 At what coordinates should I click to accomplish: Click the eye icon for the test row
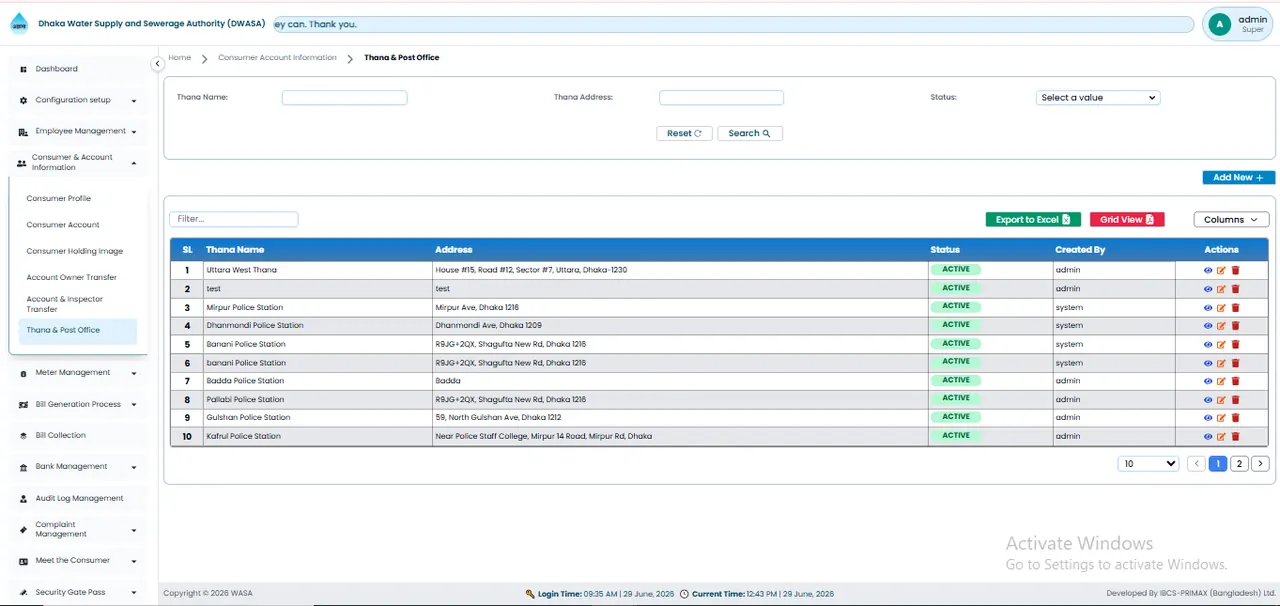click(x=1208, y=289)
